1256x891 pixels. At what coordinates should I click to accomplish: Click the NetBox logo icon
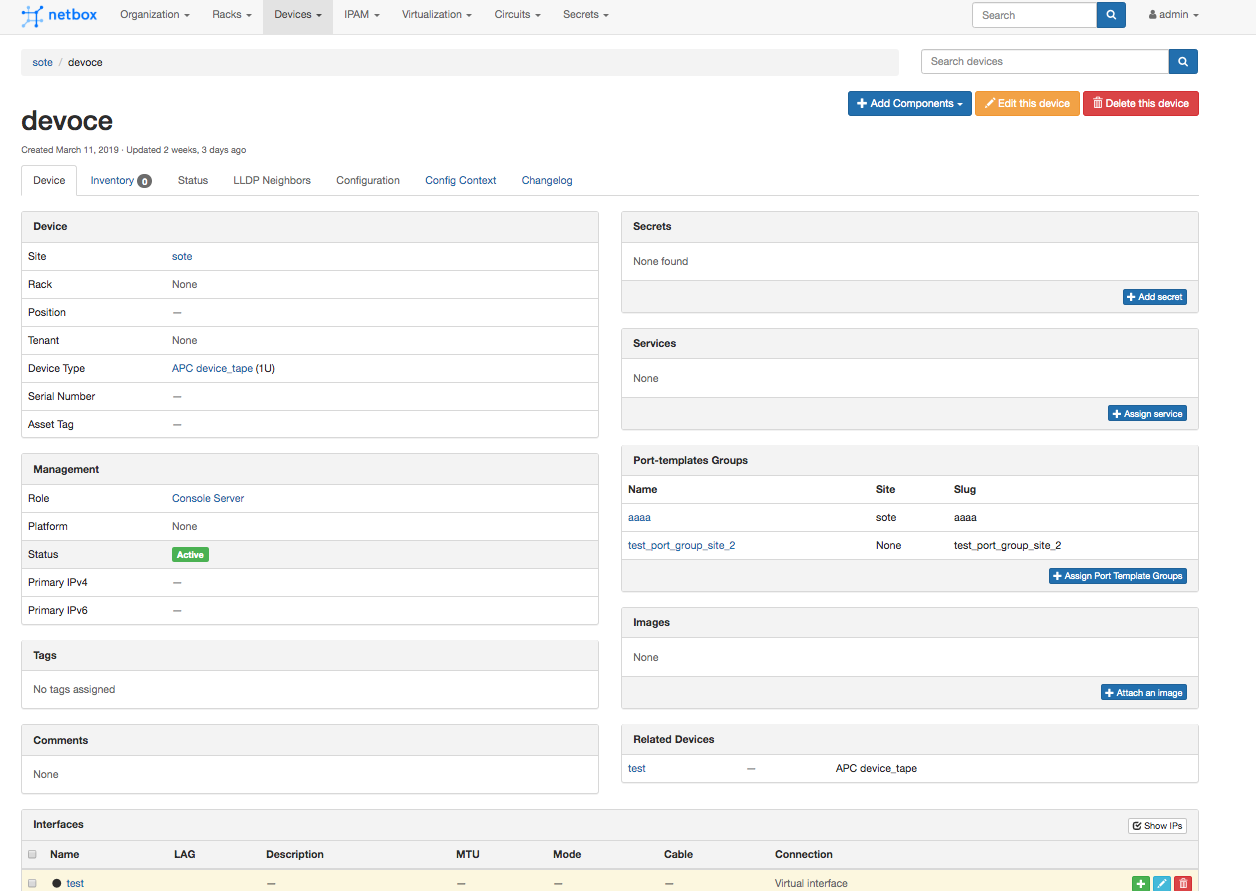[x=32, y=16]
